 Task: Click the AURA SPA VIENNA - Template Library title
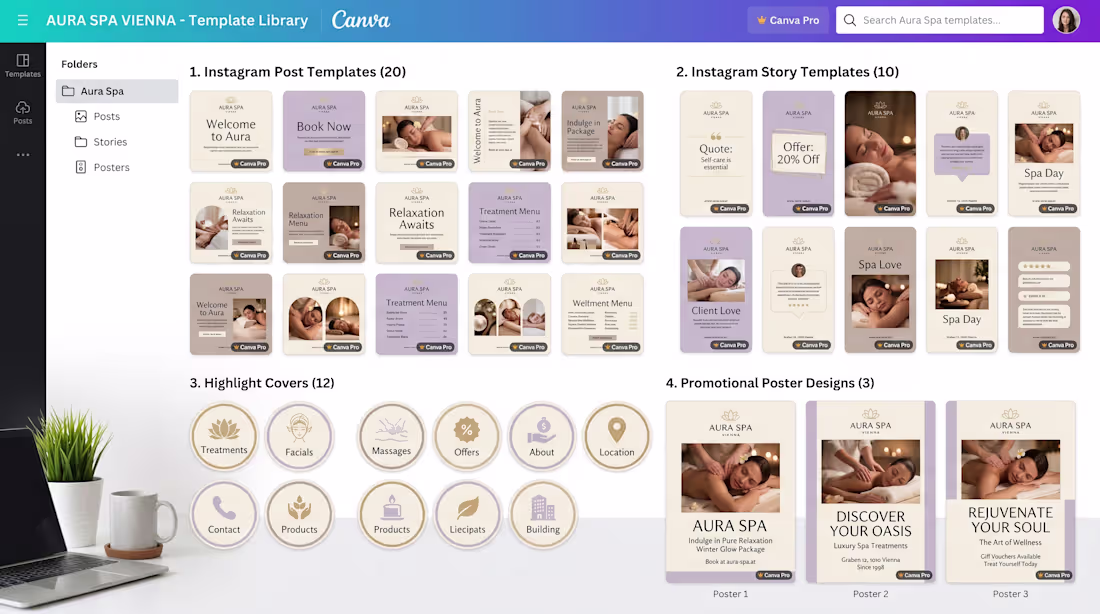(177, 20)
